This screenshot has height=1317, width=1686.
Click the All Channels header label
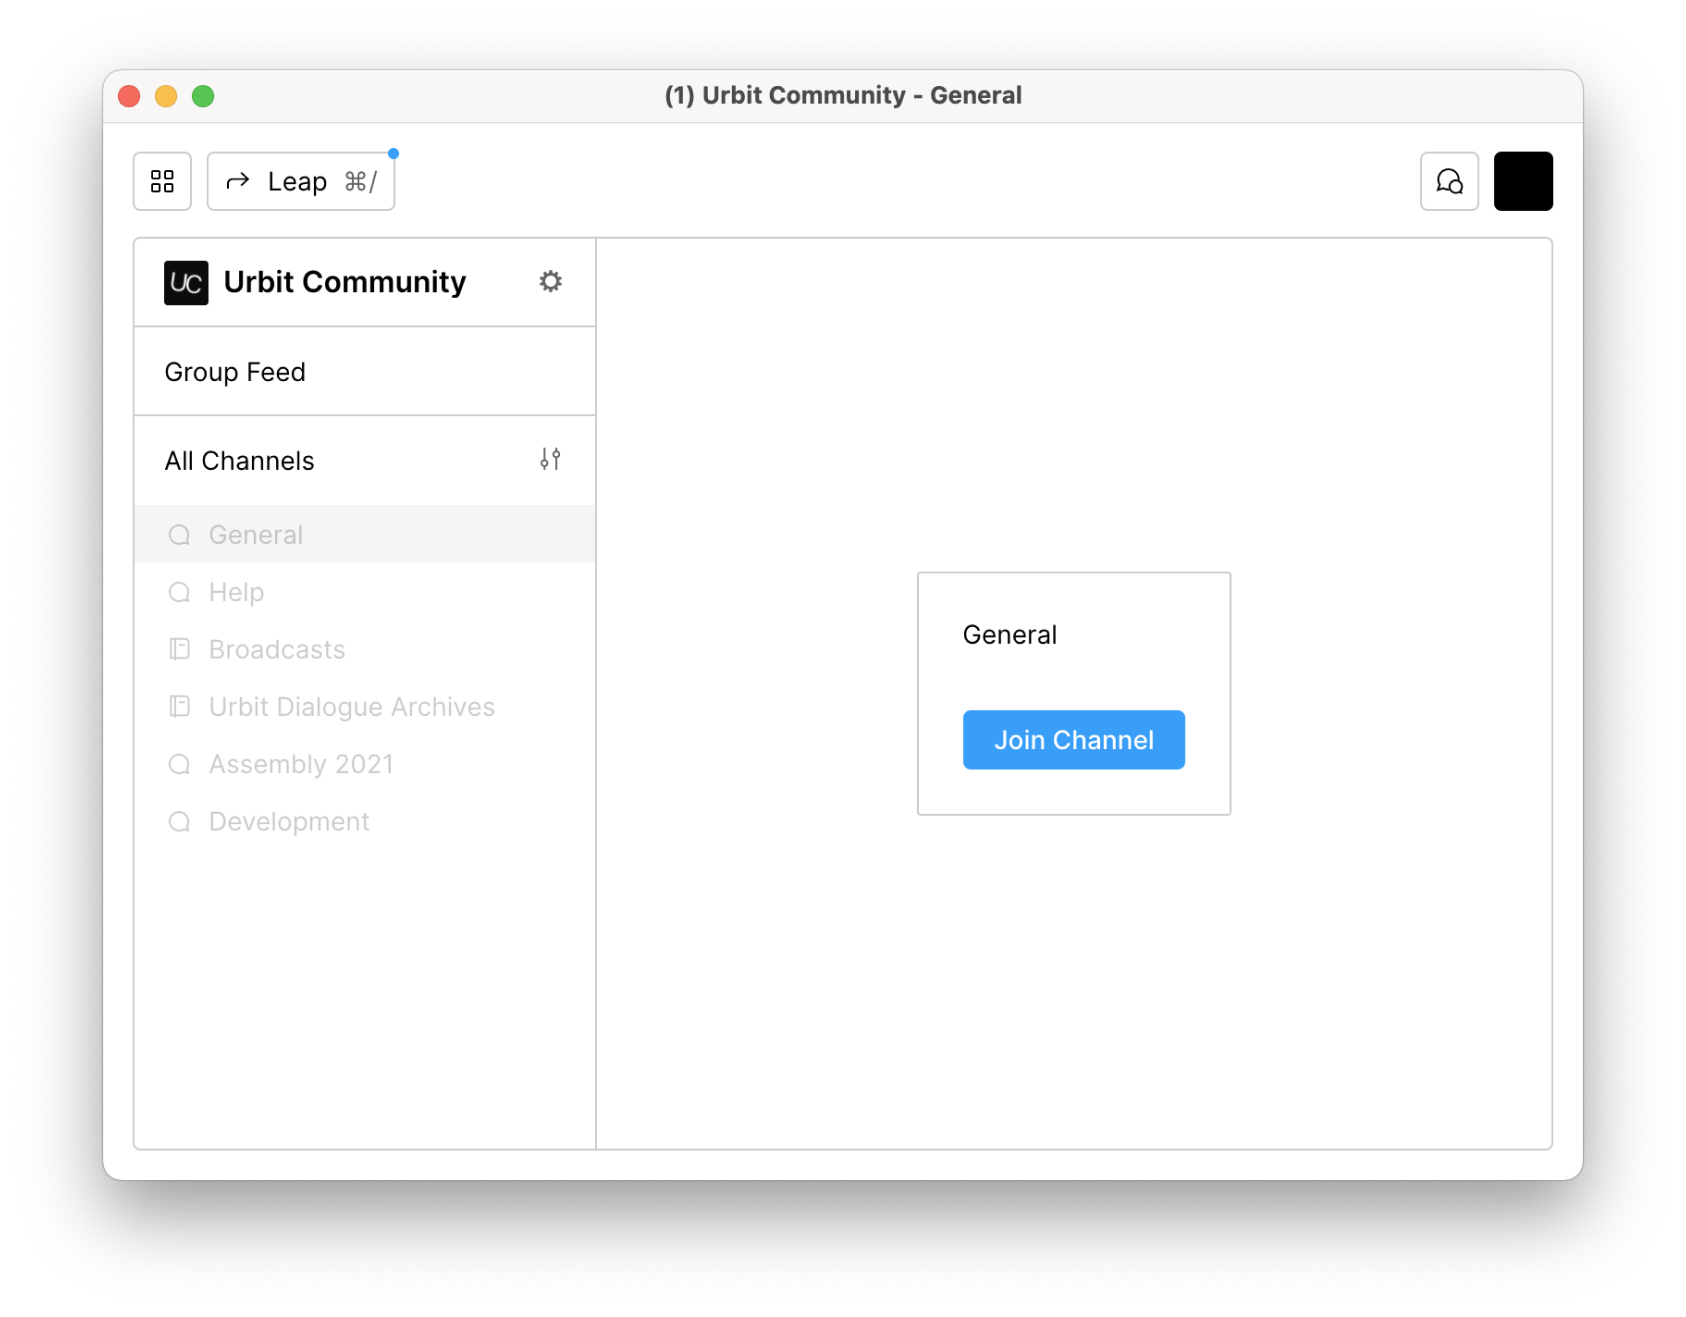pos(239,461)
